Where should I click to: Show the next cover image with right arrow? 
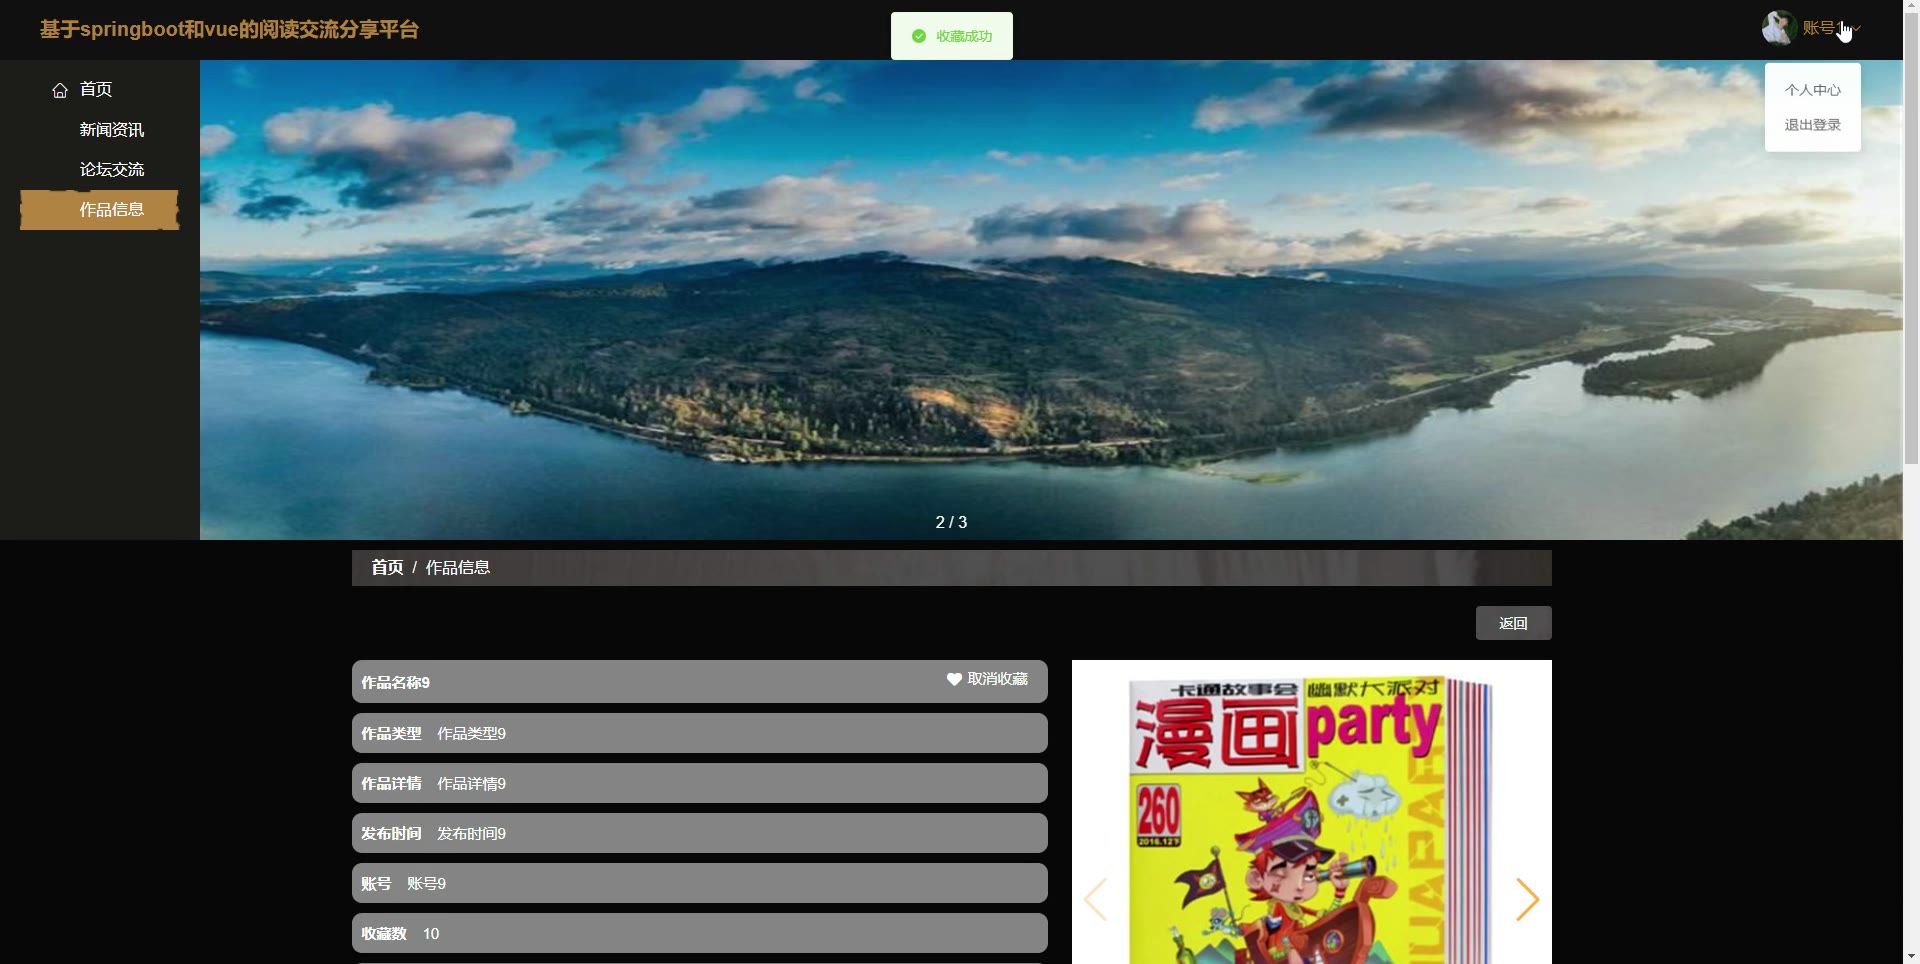[x=1527, y=899]
